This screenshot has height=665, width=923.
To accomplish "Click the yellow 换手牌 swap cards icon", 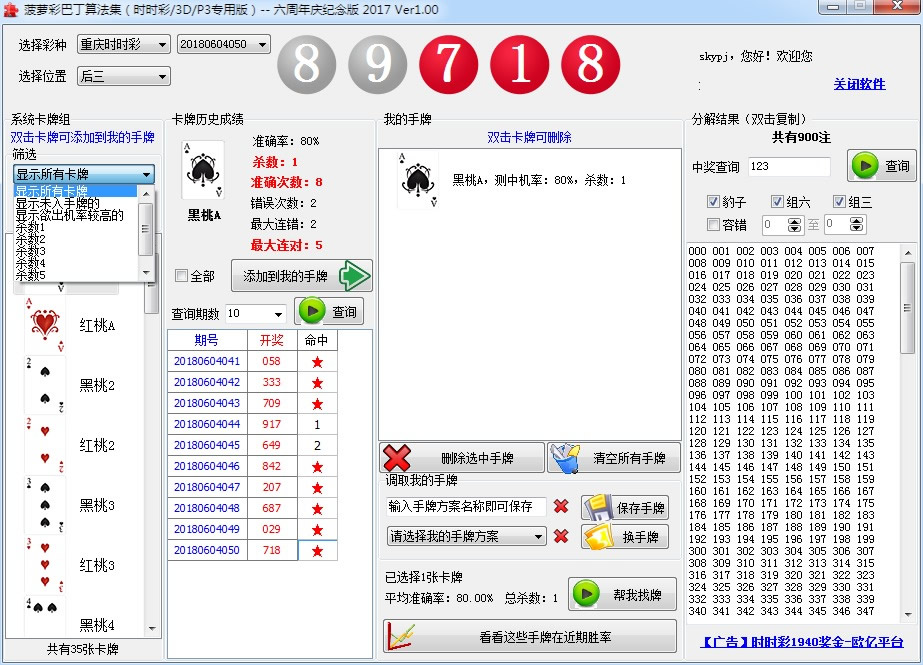I will tap(597, 537).
